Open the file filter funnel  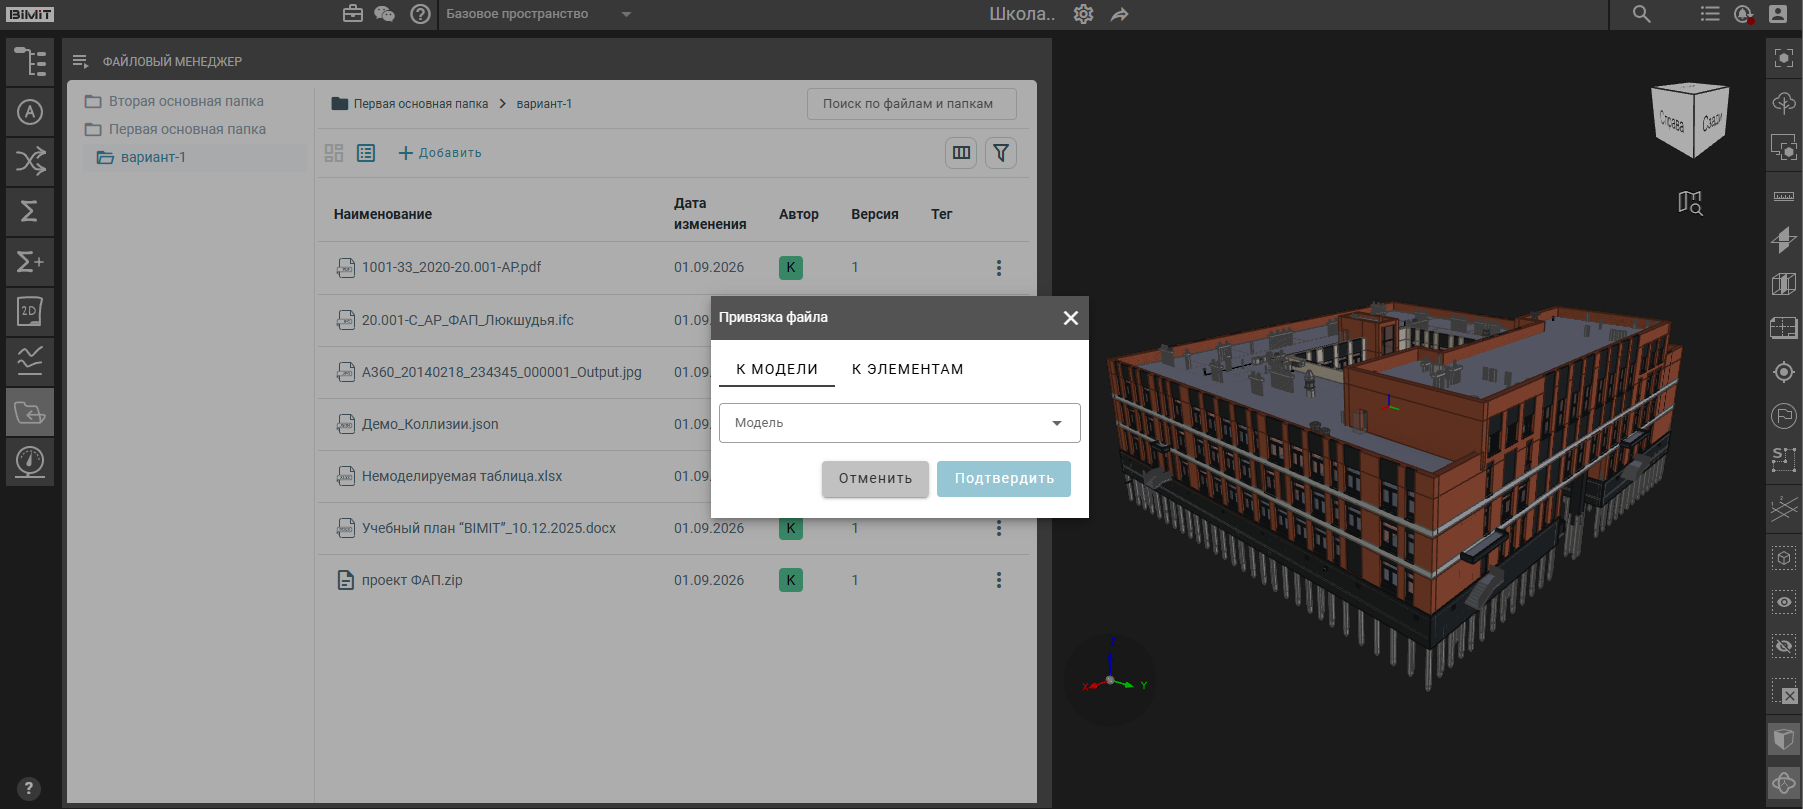pos(1001,153)
